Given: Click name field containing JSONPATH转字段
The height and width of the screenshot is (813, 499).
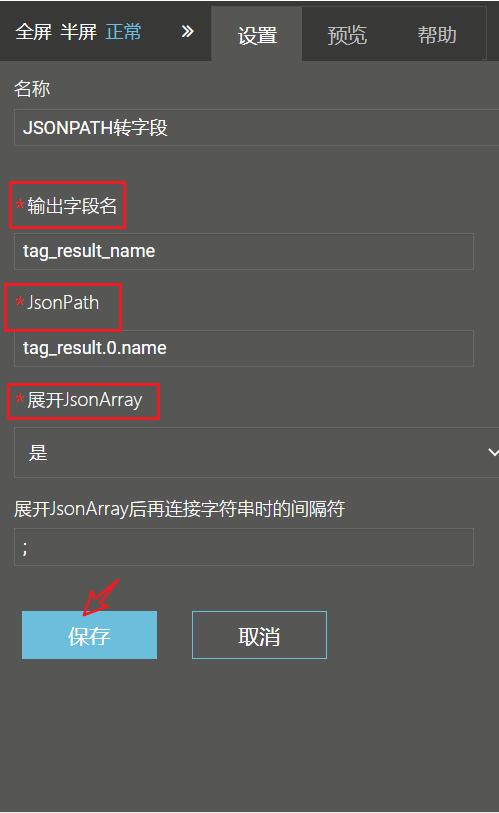Looking at the screenshot, I should click(x=256, y=128).
